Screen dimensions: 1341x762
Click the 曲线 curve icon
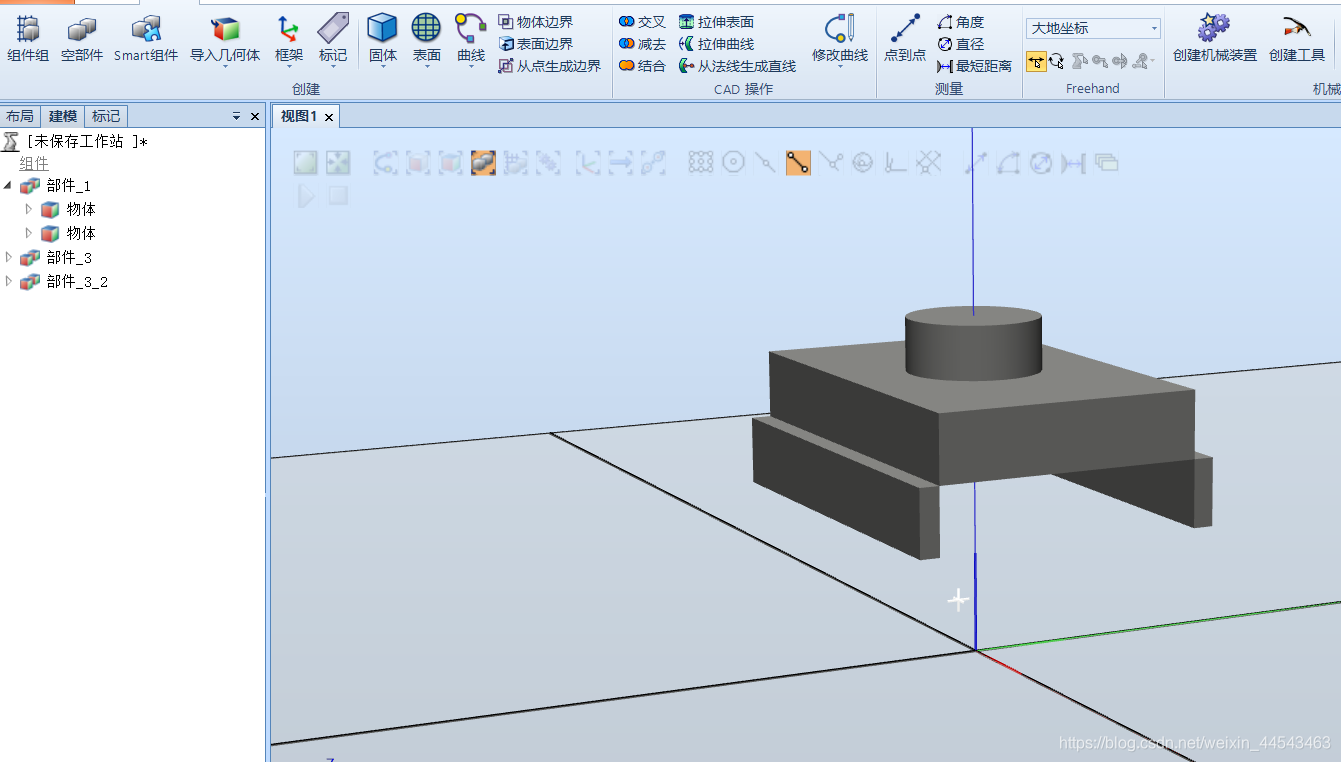471,28
